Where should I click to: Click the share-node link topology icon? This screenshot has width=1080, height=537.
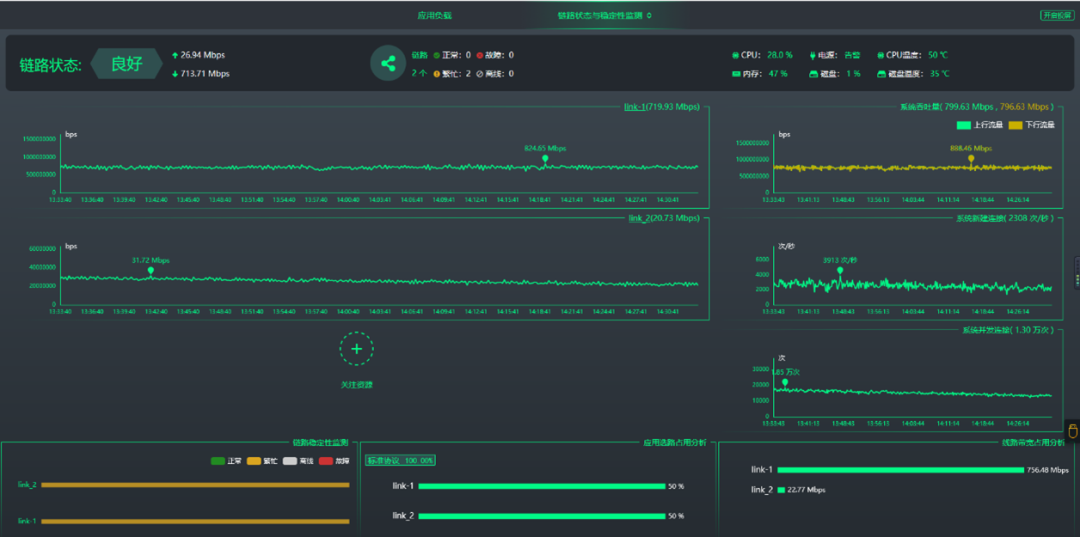(386, 64)
